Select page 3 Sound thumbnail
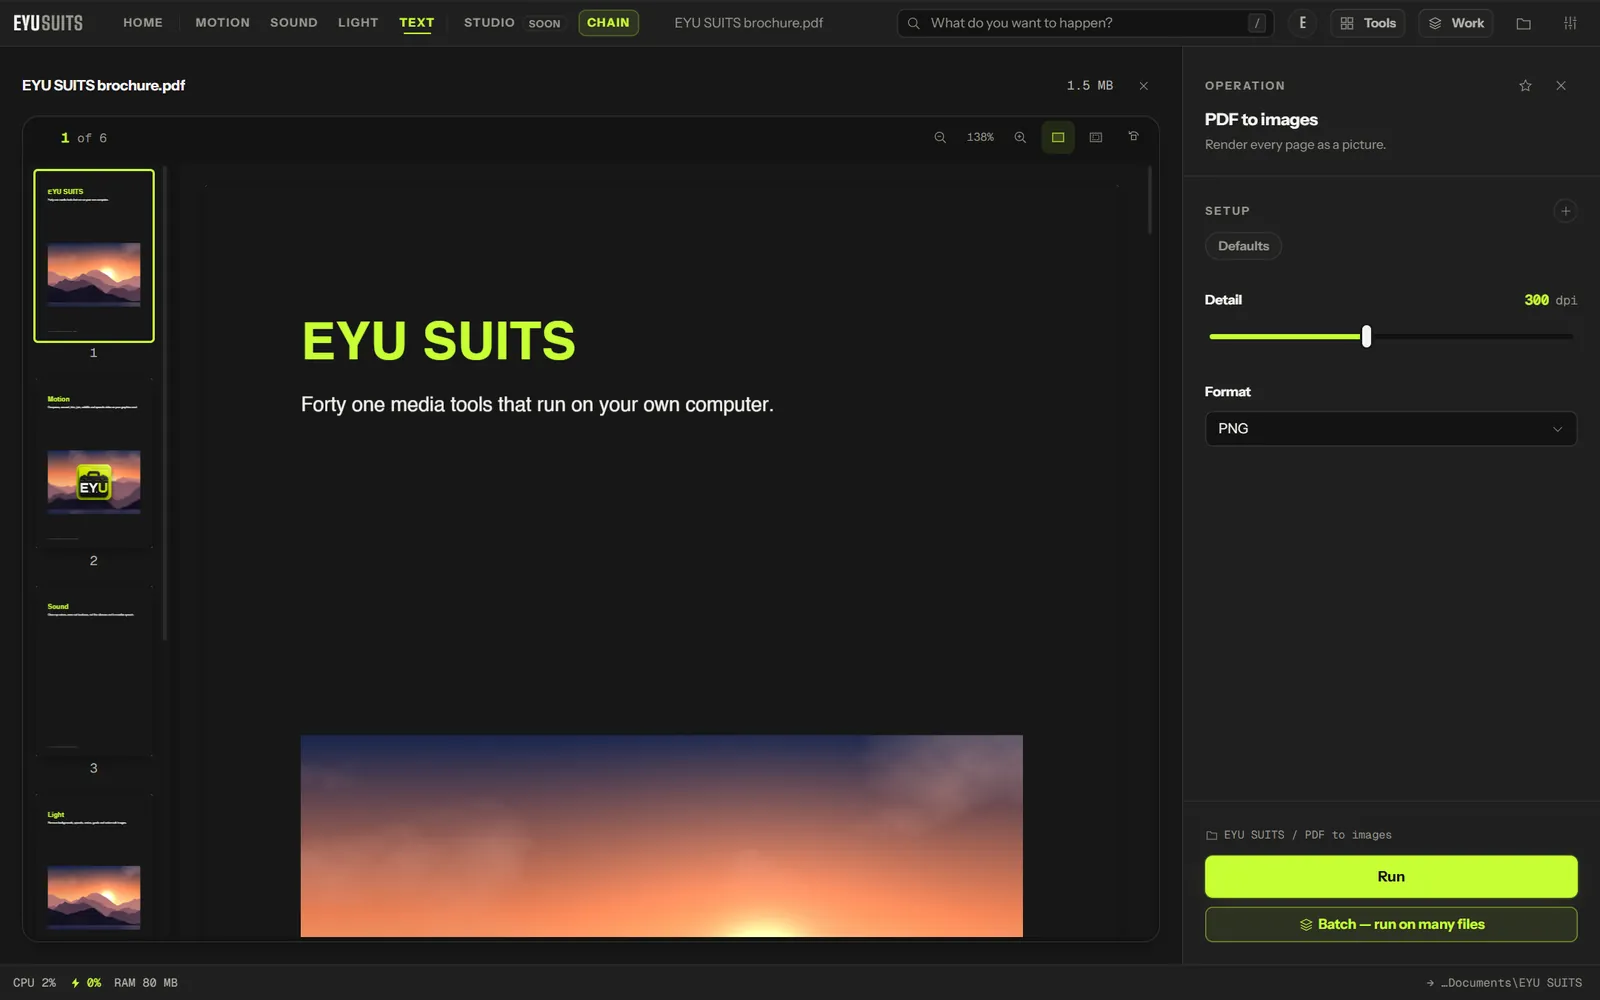This screenshot has height=1000, width=1600. coord(94,671)
